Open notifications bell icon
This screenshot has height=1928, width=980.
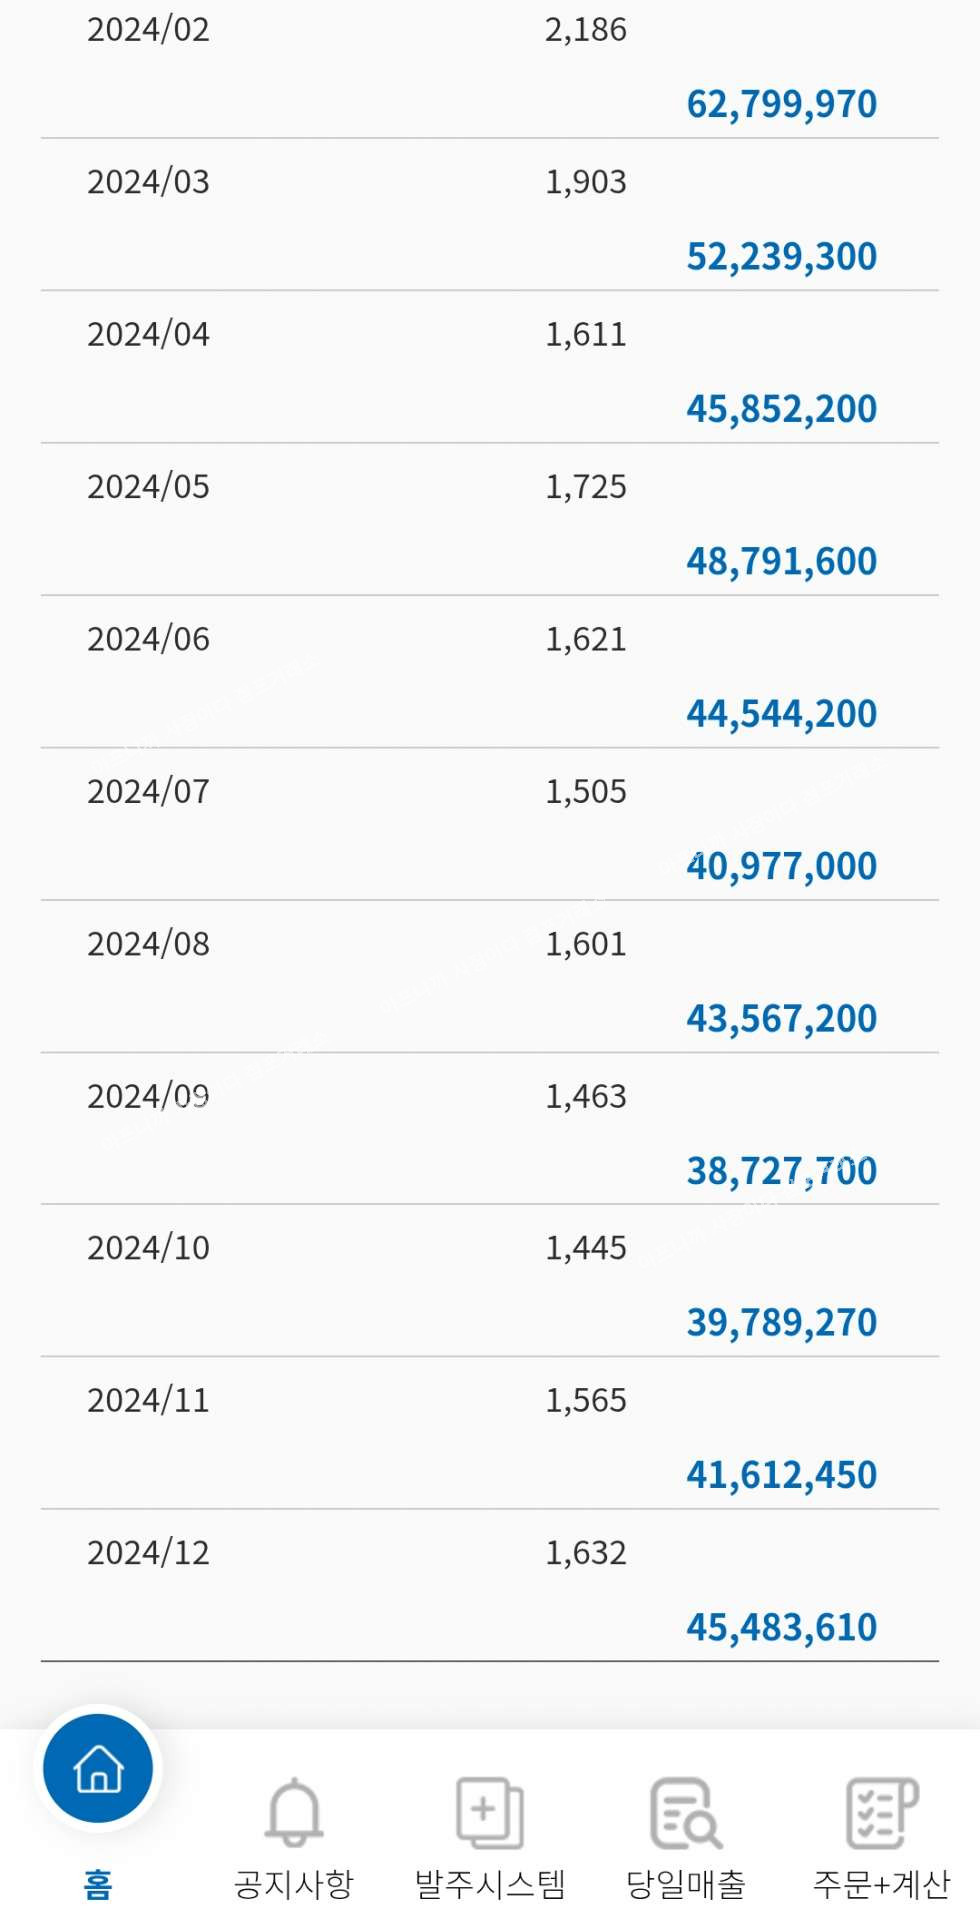tap(294, 1811)
